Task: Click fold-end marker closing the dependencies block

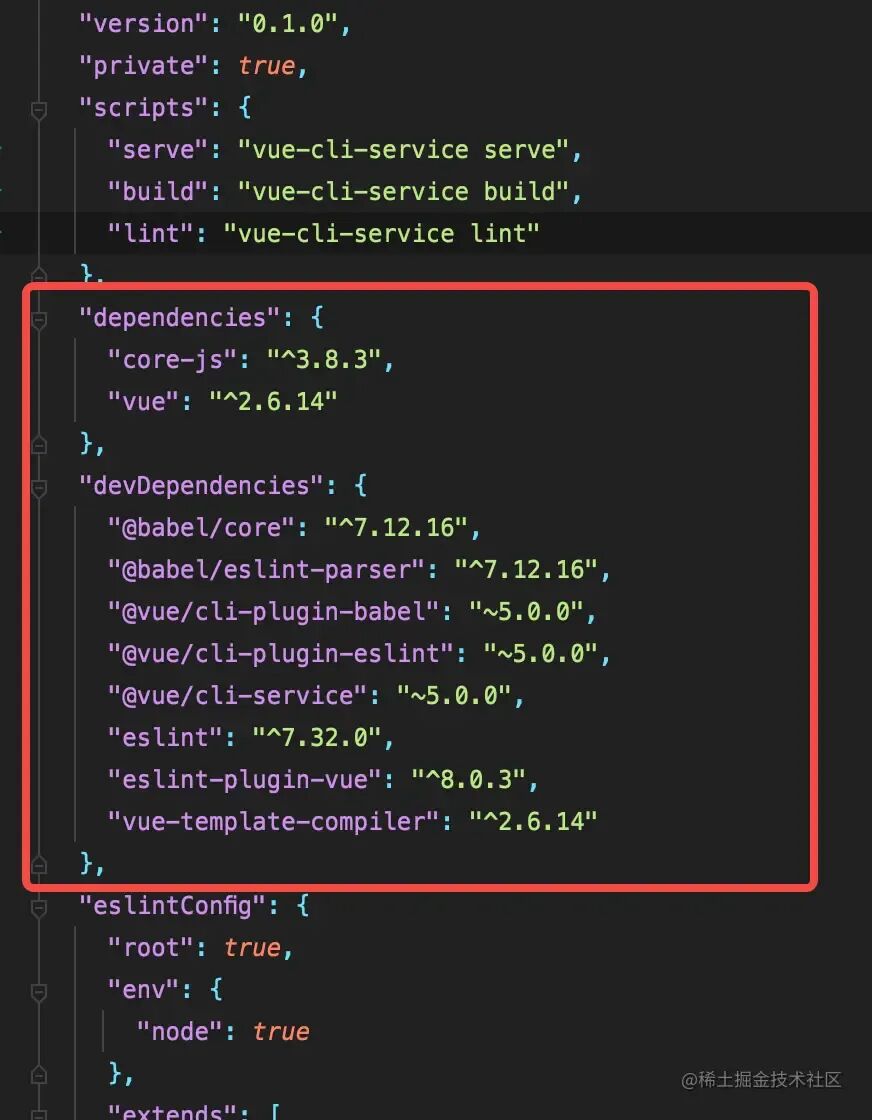Action: [39, 444]
